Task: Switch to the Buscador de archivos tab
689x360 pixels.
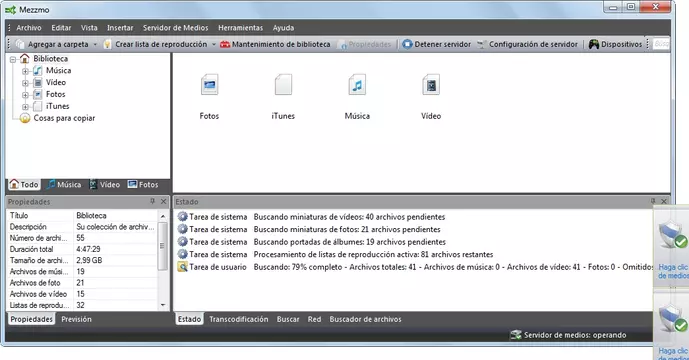Action: (366, 319)
